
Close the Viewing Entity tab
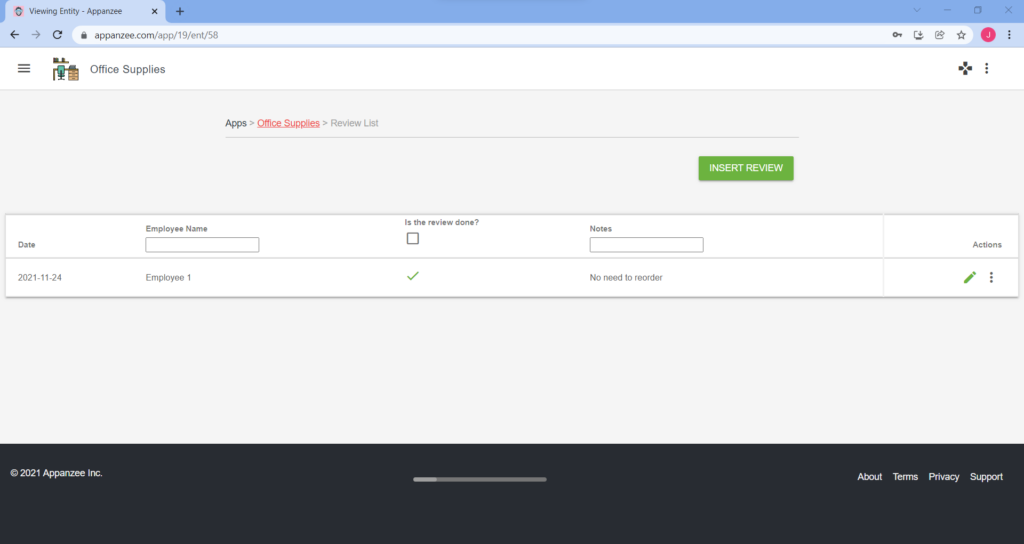click(155, 11)
